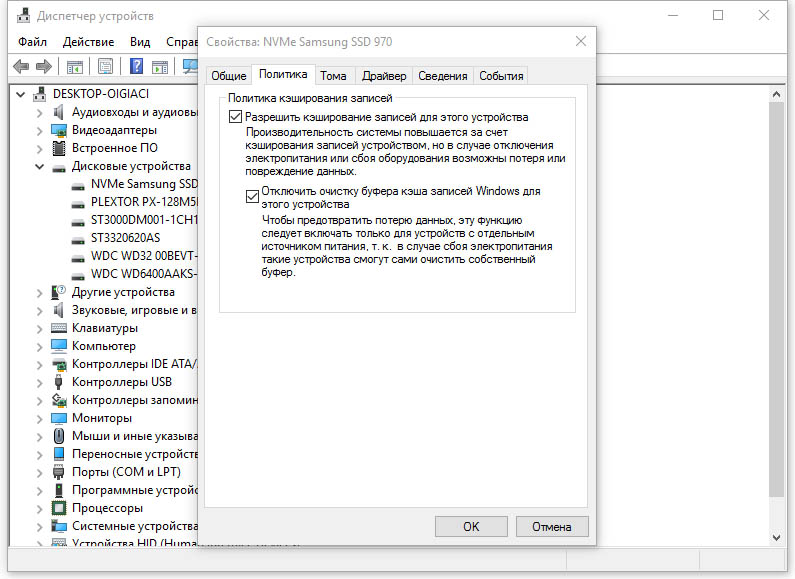Switch to the Драйвер tab
Viewport: 795px width, 579px height.
point(383,76)
